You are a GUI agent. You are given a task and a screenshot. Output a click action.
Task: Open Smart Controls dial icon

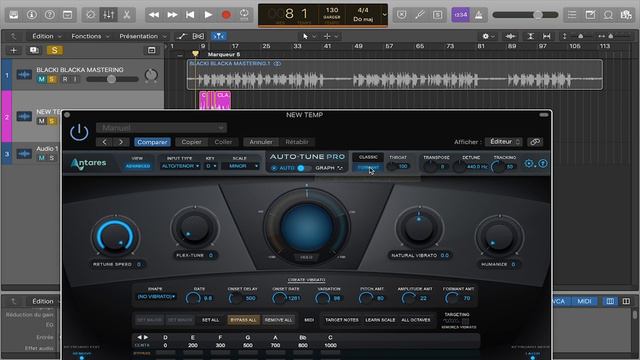point(91,15)
